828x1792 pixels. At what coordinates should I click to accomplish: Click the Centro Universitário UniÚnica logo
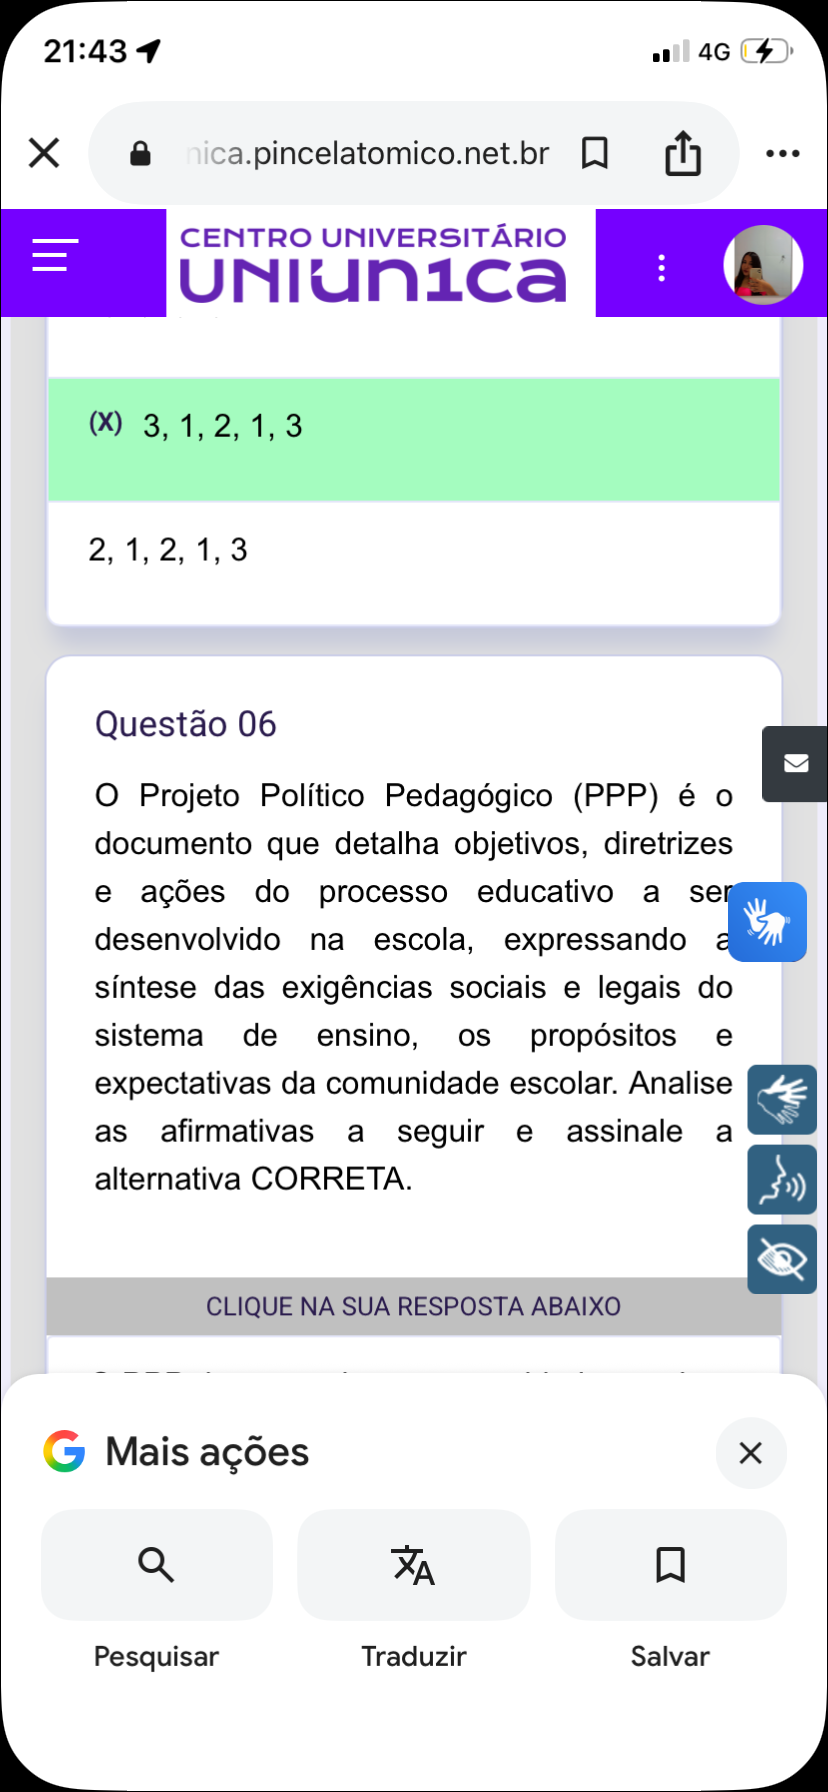click(x=380, y=264)
